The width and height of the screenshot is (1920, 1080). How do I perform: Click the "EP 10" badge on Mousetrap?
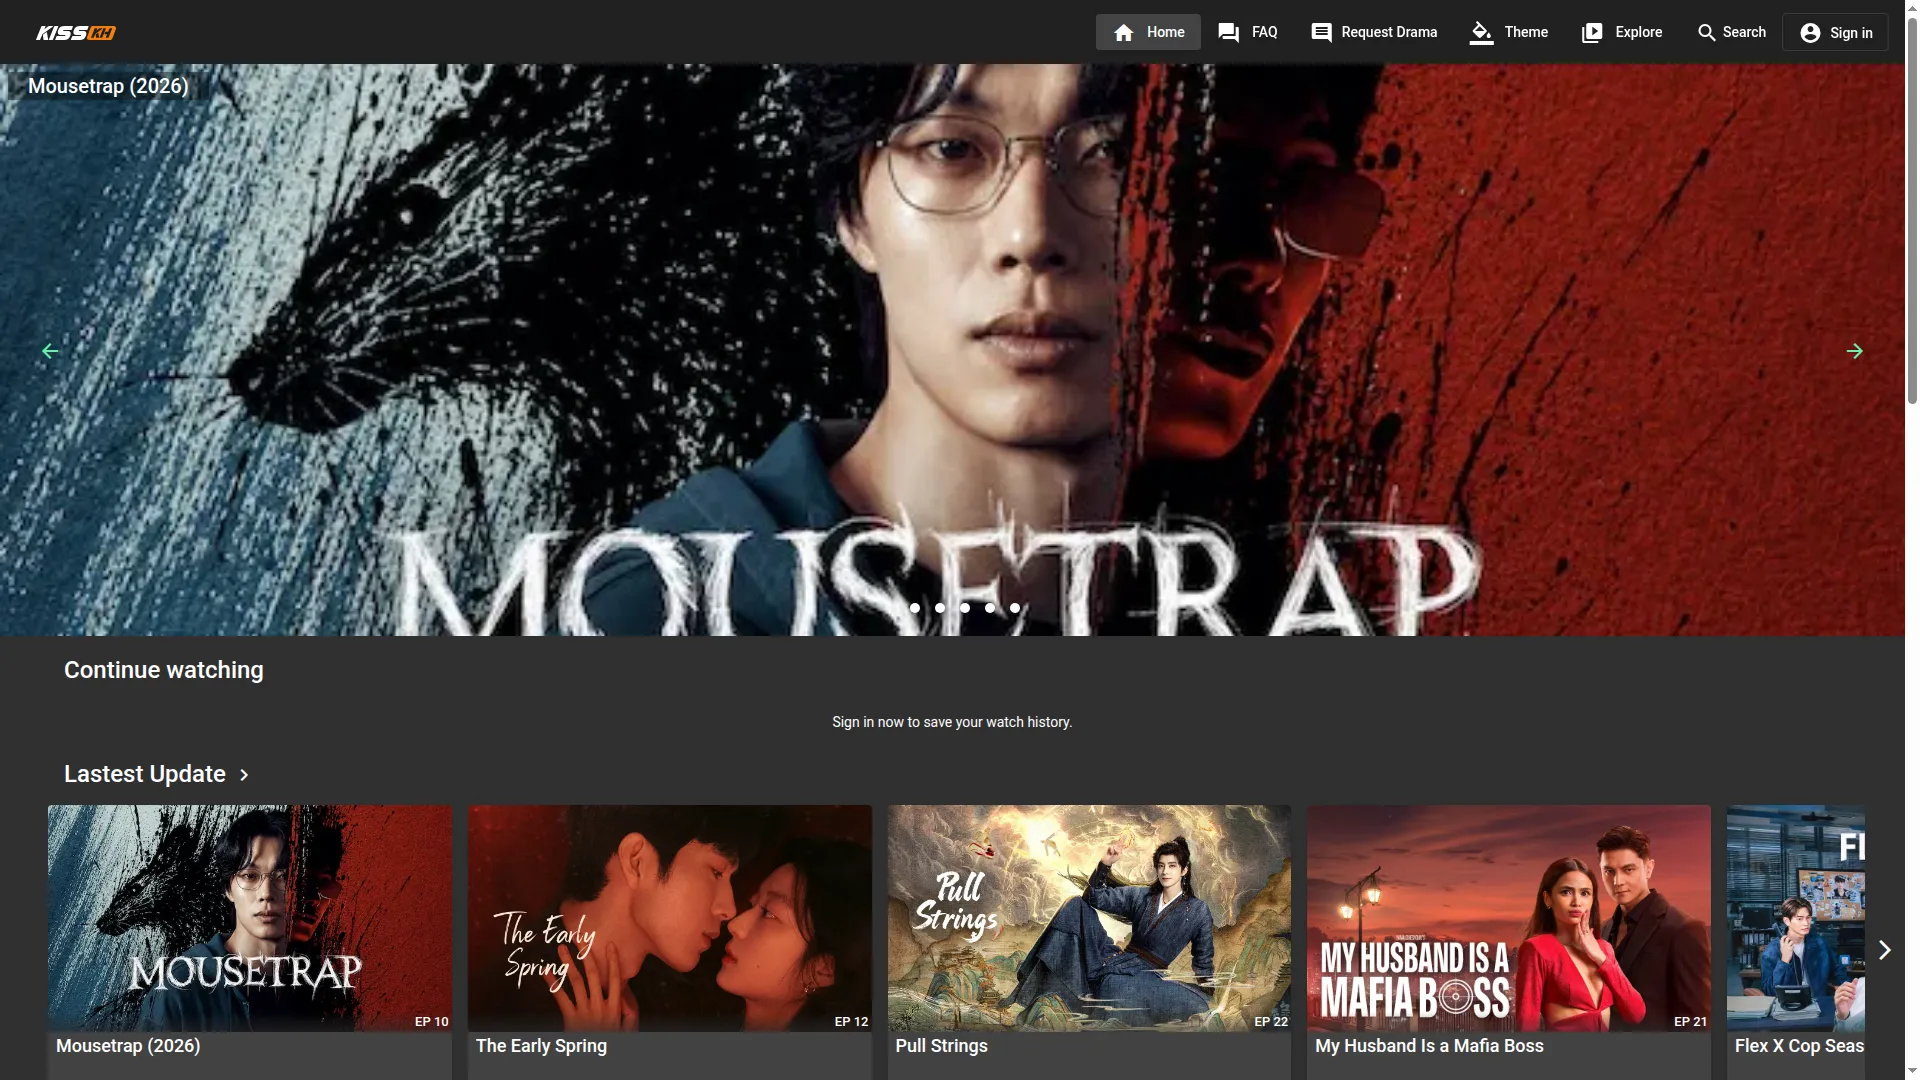432,1021
